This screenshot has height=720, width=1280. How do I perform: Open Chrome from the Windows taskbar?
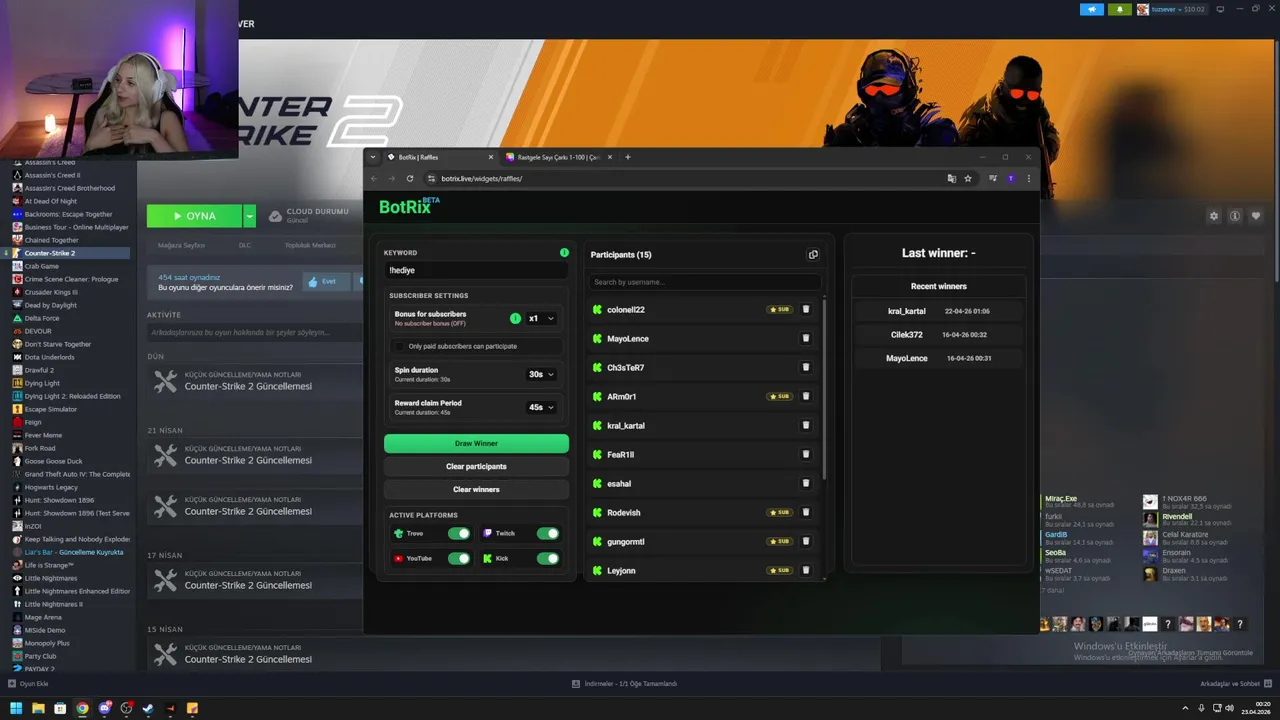click(x=82, y=708)
